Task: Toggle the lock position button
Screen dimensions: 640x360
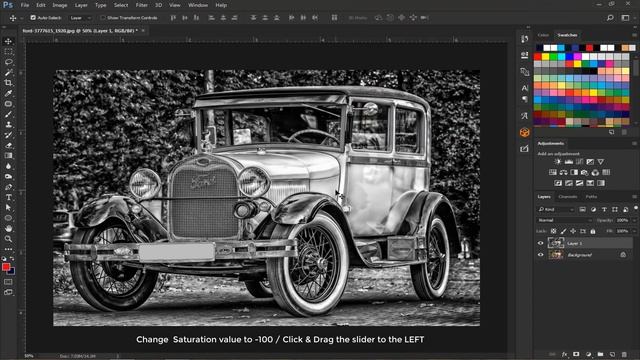Action: (x=573, y=231)
